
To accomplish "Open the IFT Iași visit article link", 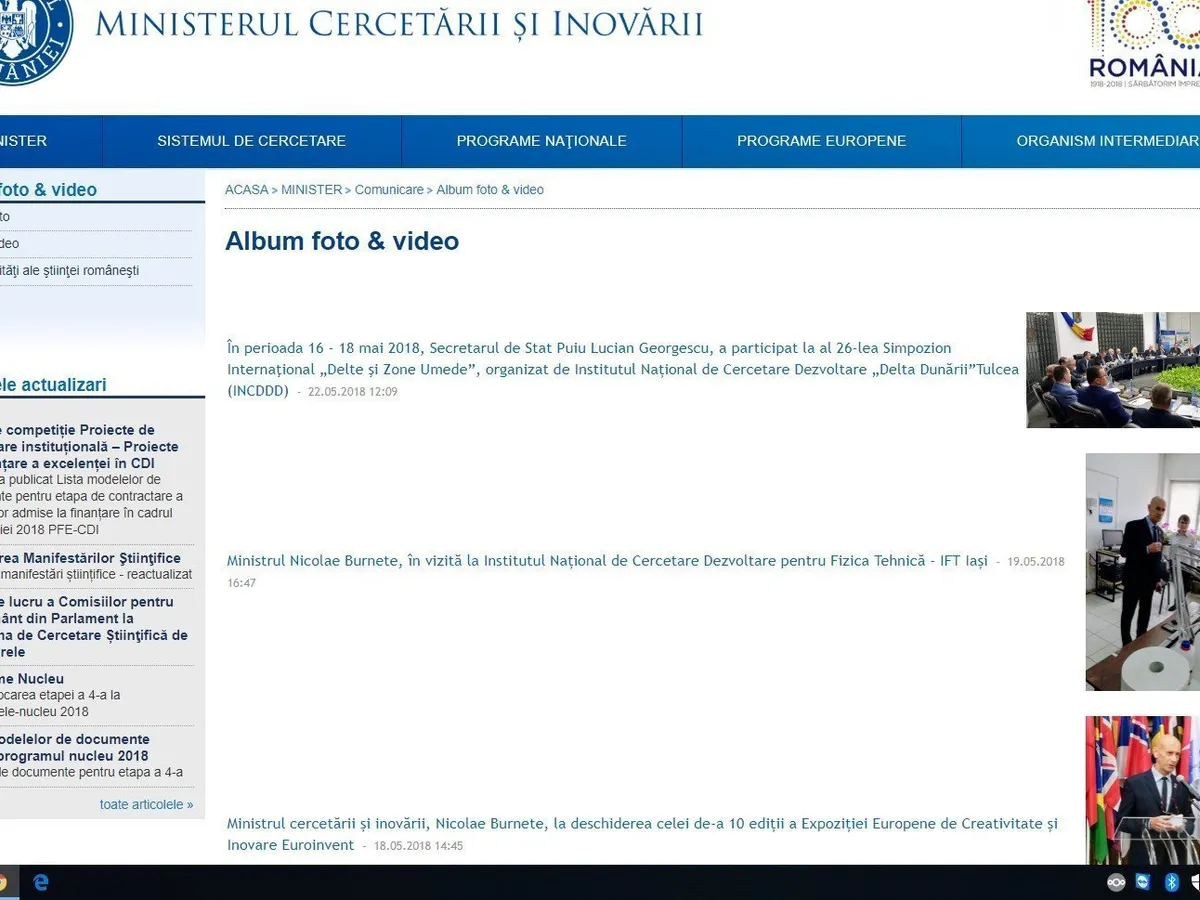I will tap(606, 562).
